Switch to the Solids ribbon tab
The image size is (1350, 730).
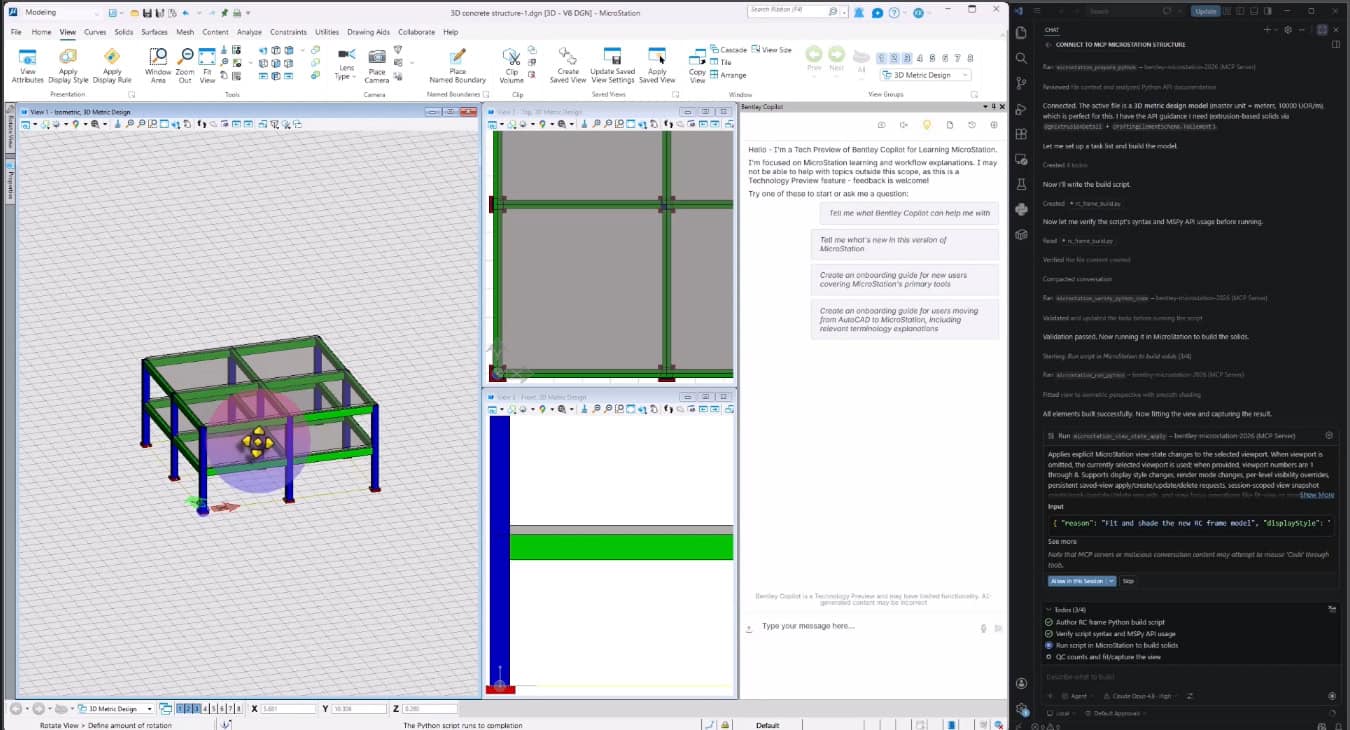(124, 32)
